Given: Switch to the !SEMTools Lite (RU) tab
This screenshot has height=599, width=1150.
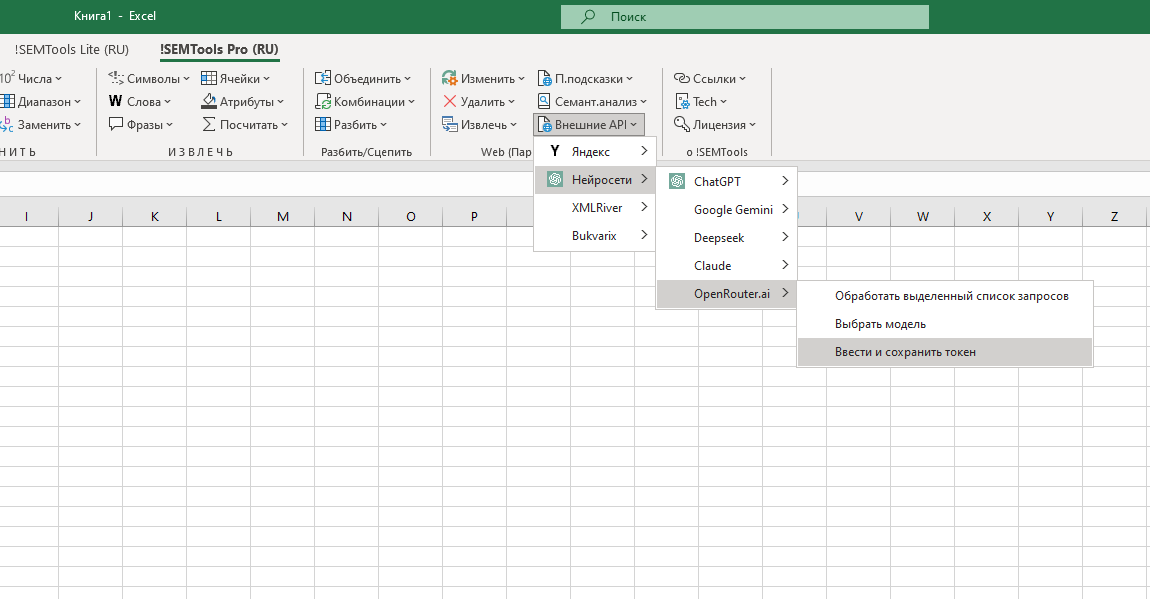Looking at the screenshot, I should pos(72,49).
